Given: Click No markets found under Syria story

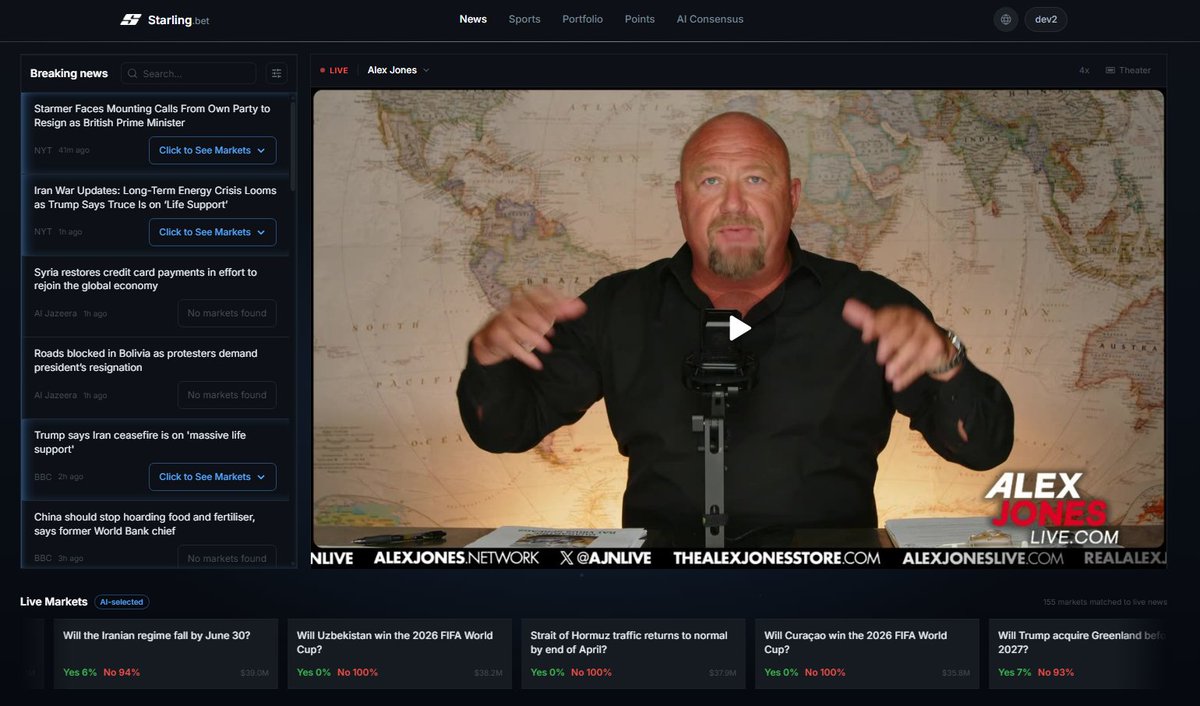Looking at the screenshot, I should click(x=227, y=313).
